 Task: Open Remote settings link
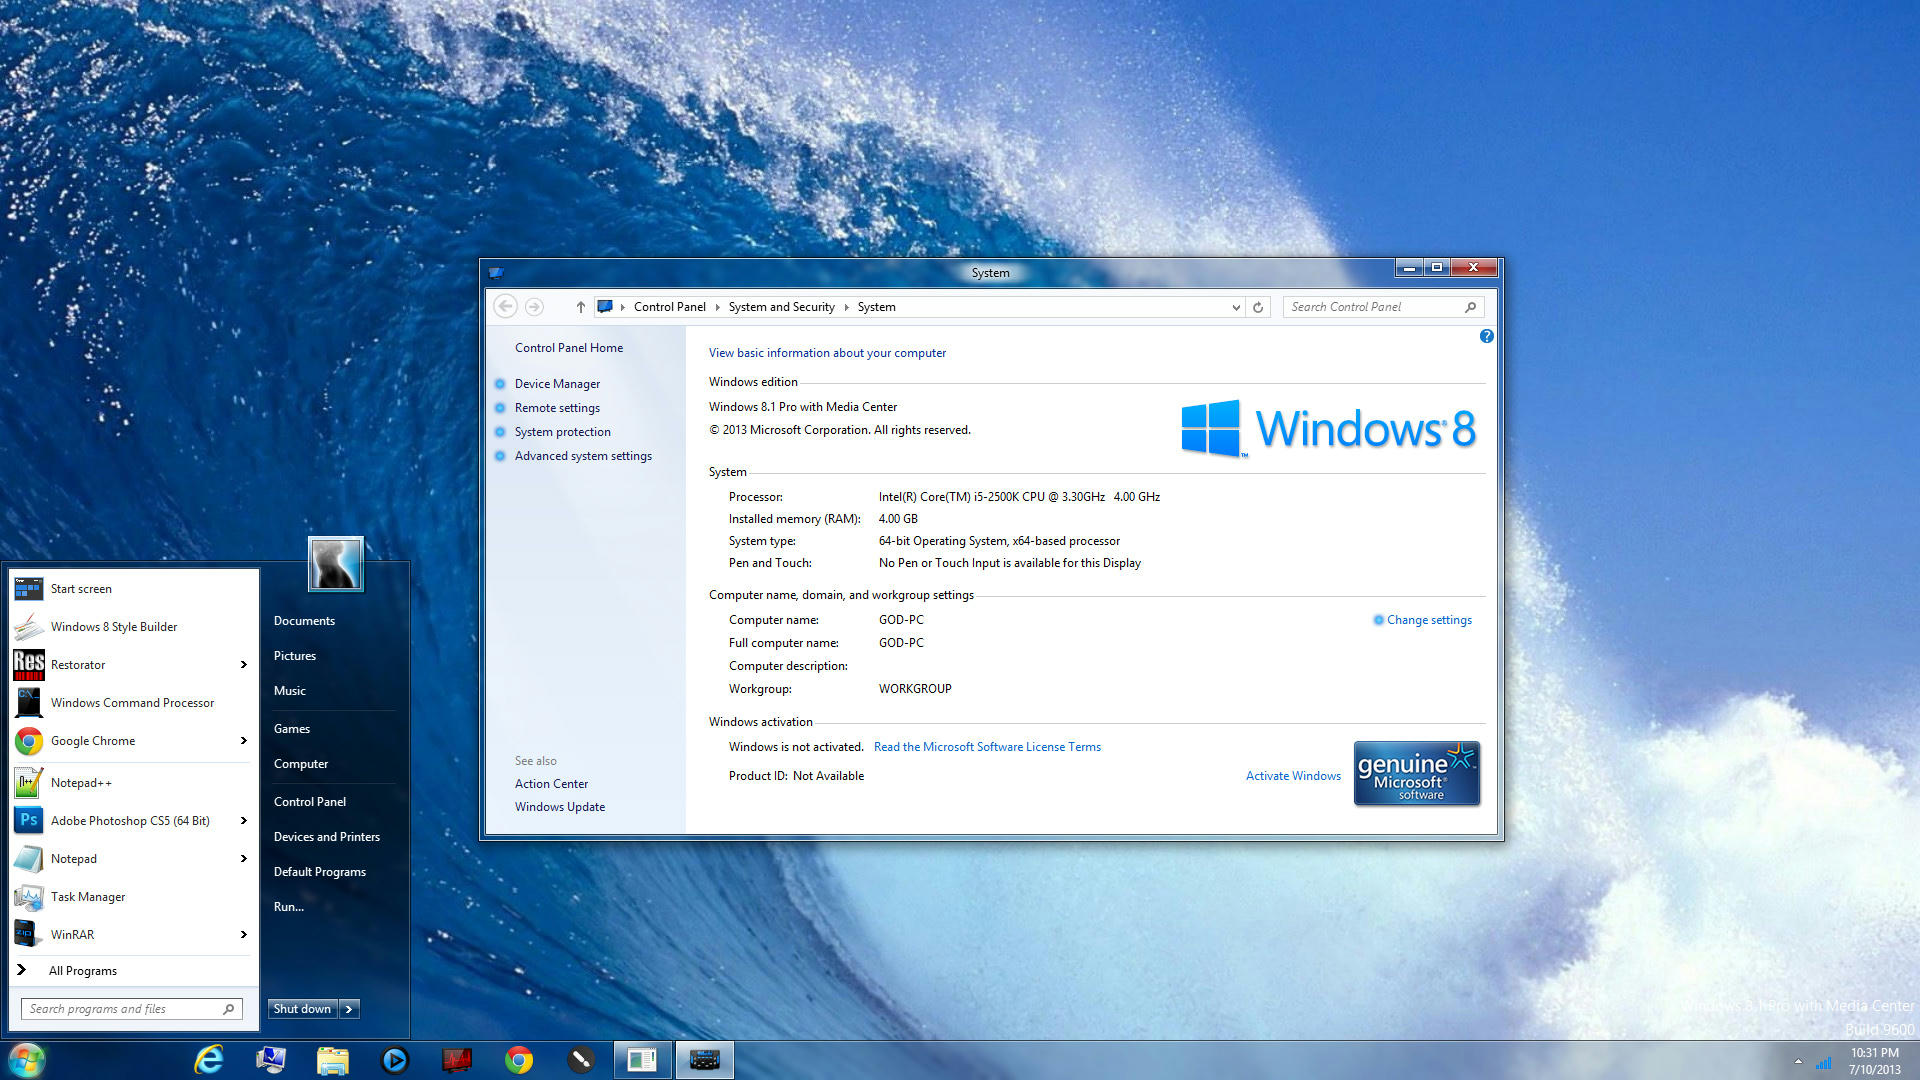click(x=557, y=407)
